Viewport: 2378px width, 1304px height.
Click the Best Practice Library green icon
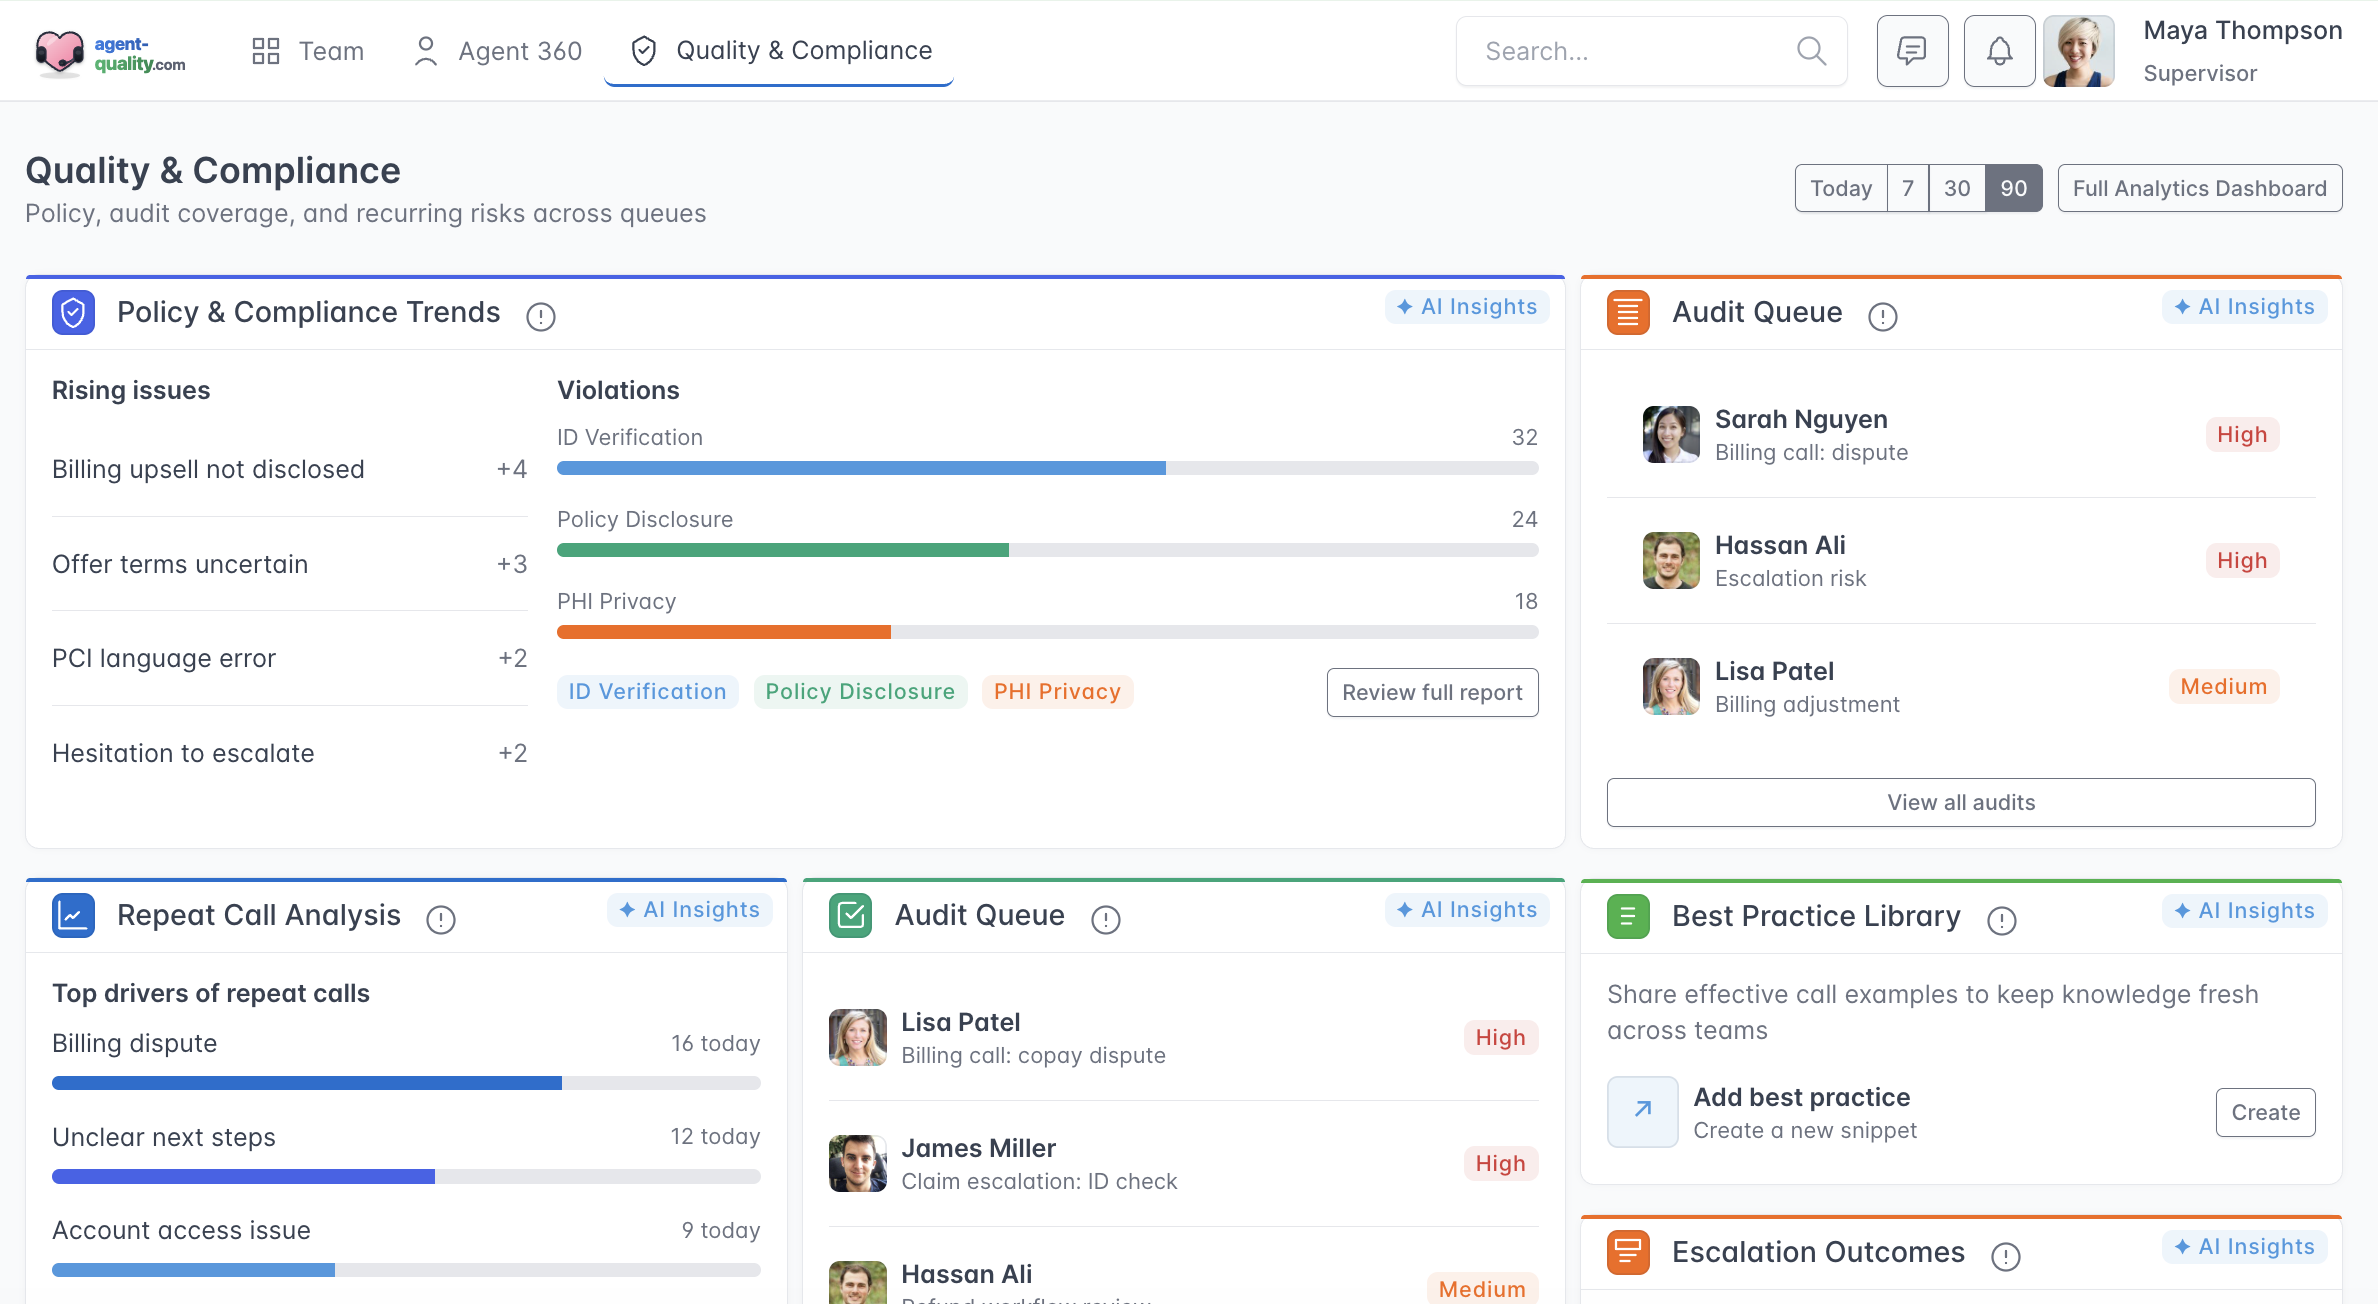tap(1627, 916)
